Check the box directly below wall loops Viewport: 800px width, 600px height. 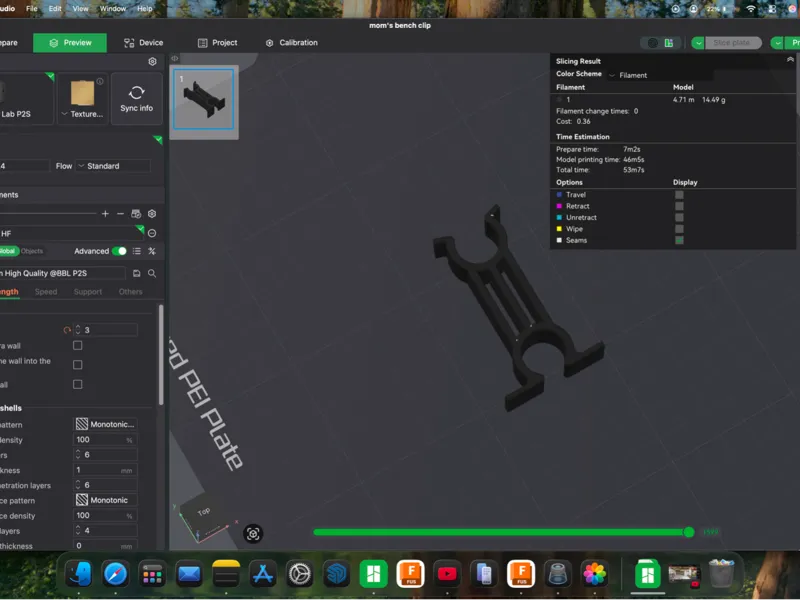[78, 345]
